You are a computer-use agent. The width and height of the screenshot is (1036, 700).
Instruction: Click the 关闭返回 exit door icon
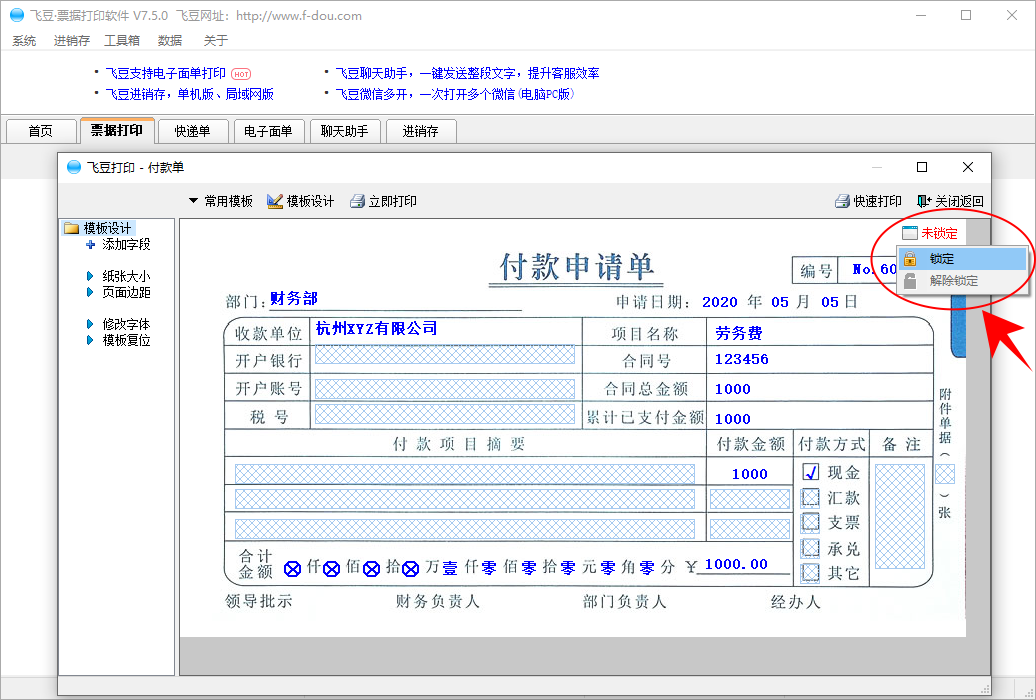click(x=924, y=201)
